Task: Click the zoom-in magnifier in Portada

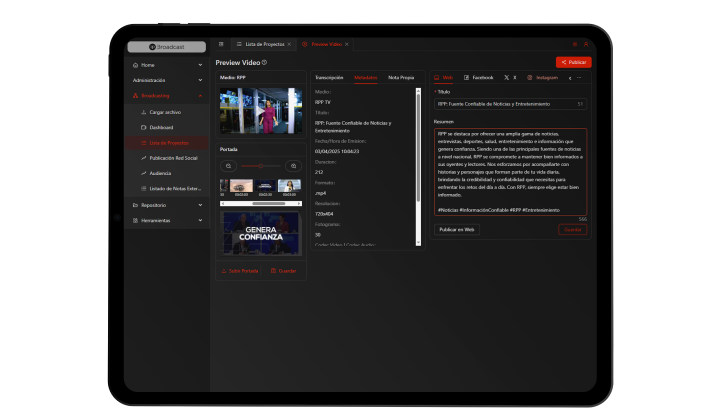Action: [293, 165]
